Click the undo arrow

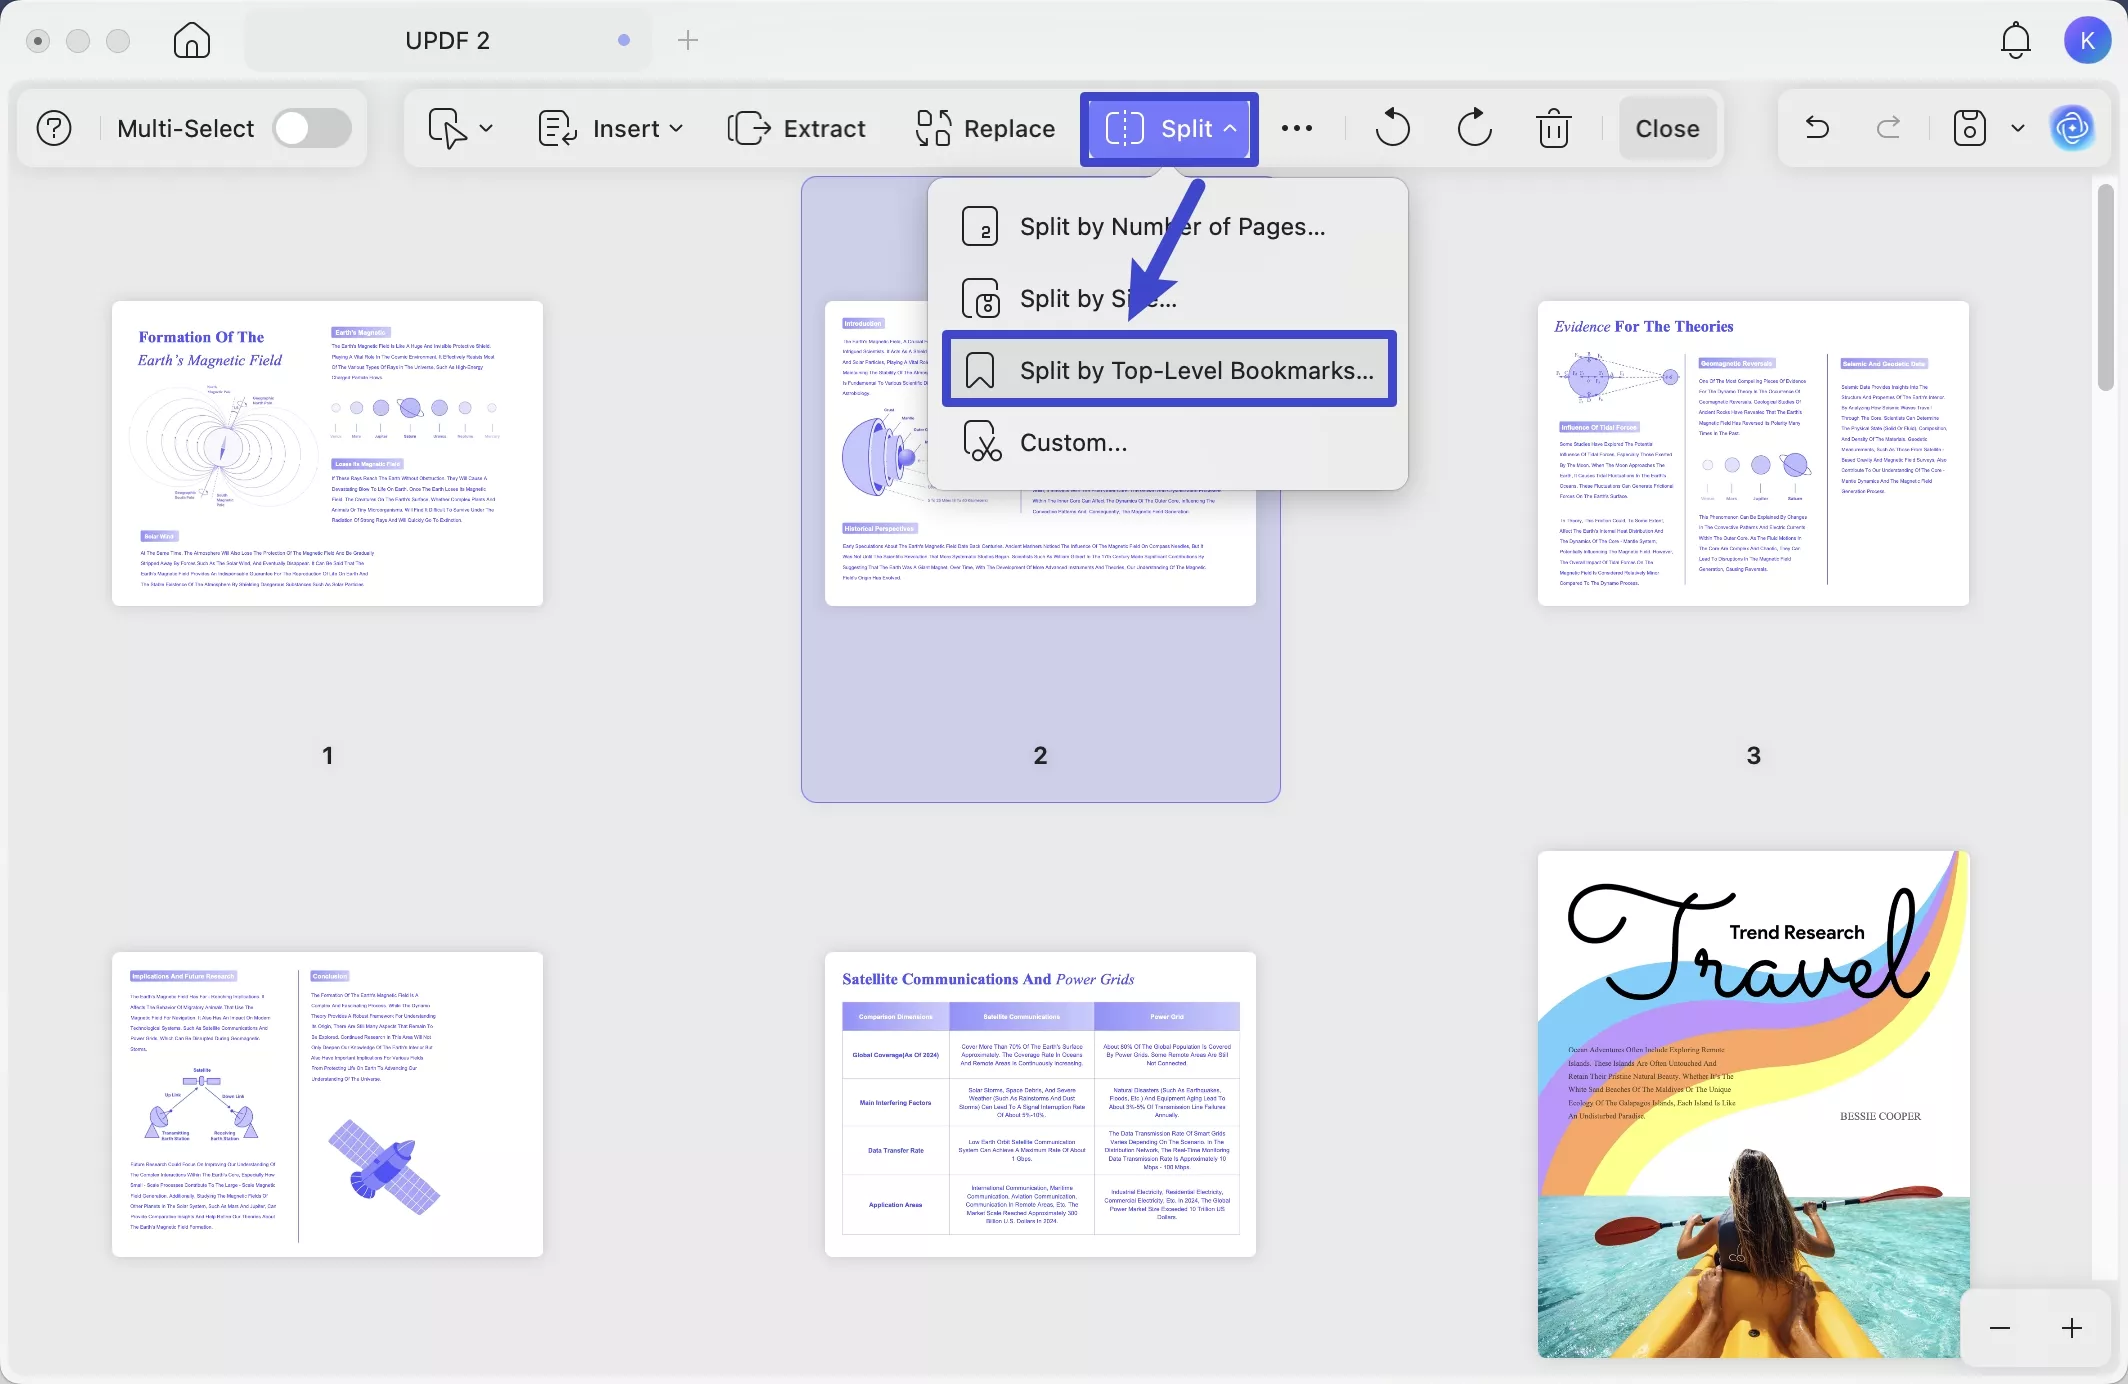tap(1817, 129)
